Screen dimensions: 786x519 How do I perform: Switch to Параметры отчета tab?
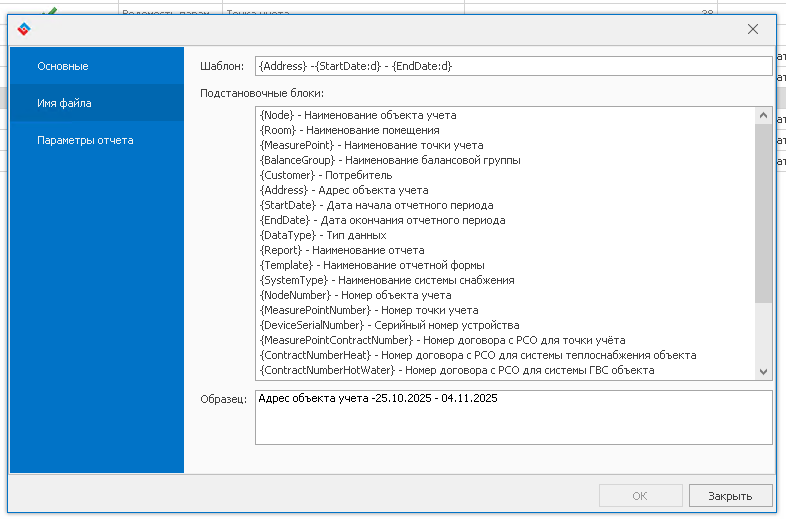[85, 140]
